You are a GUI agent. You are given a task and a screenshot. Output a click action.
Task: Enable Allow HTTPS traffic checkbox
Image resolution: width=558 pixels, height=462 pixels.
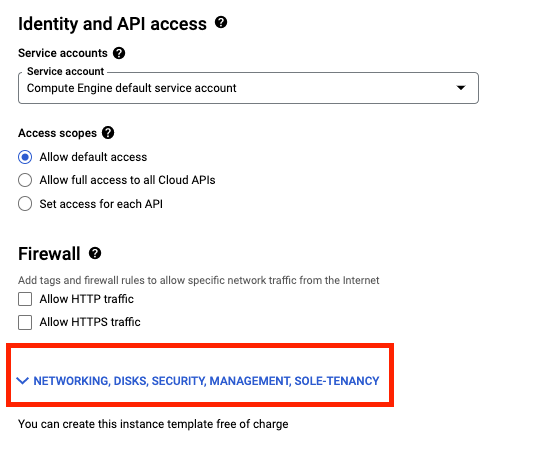coord(25,322)
